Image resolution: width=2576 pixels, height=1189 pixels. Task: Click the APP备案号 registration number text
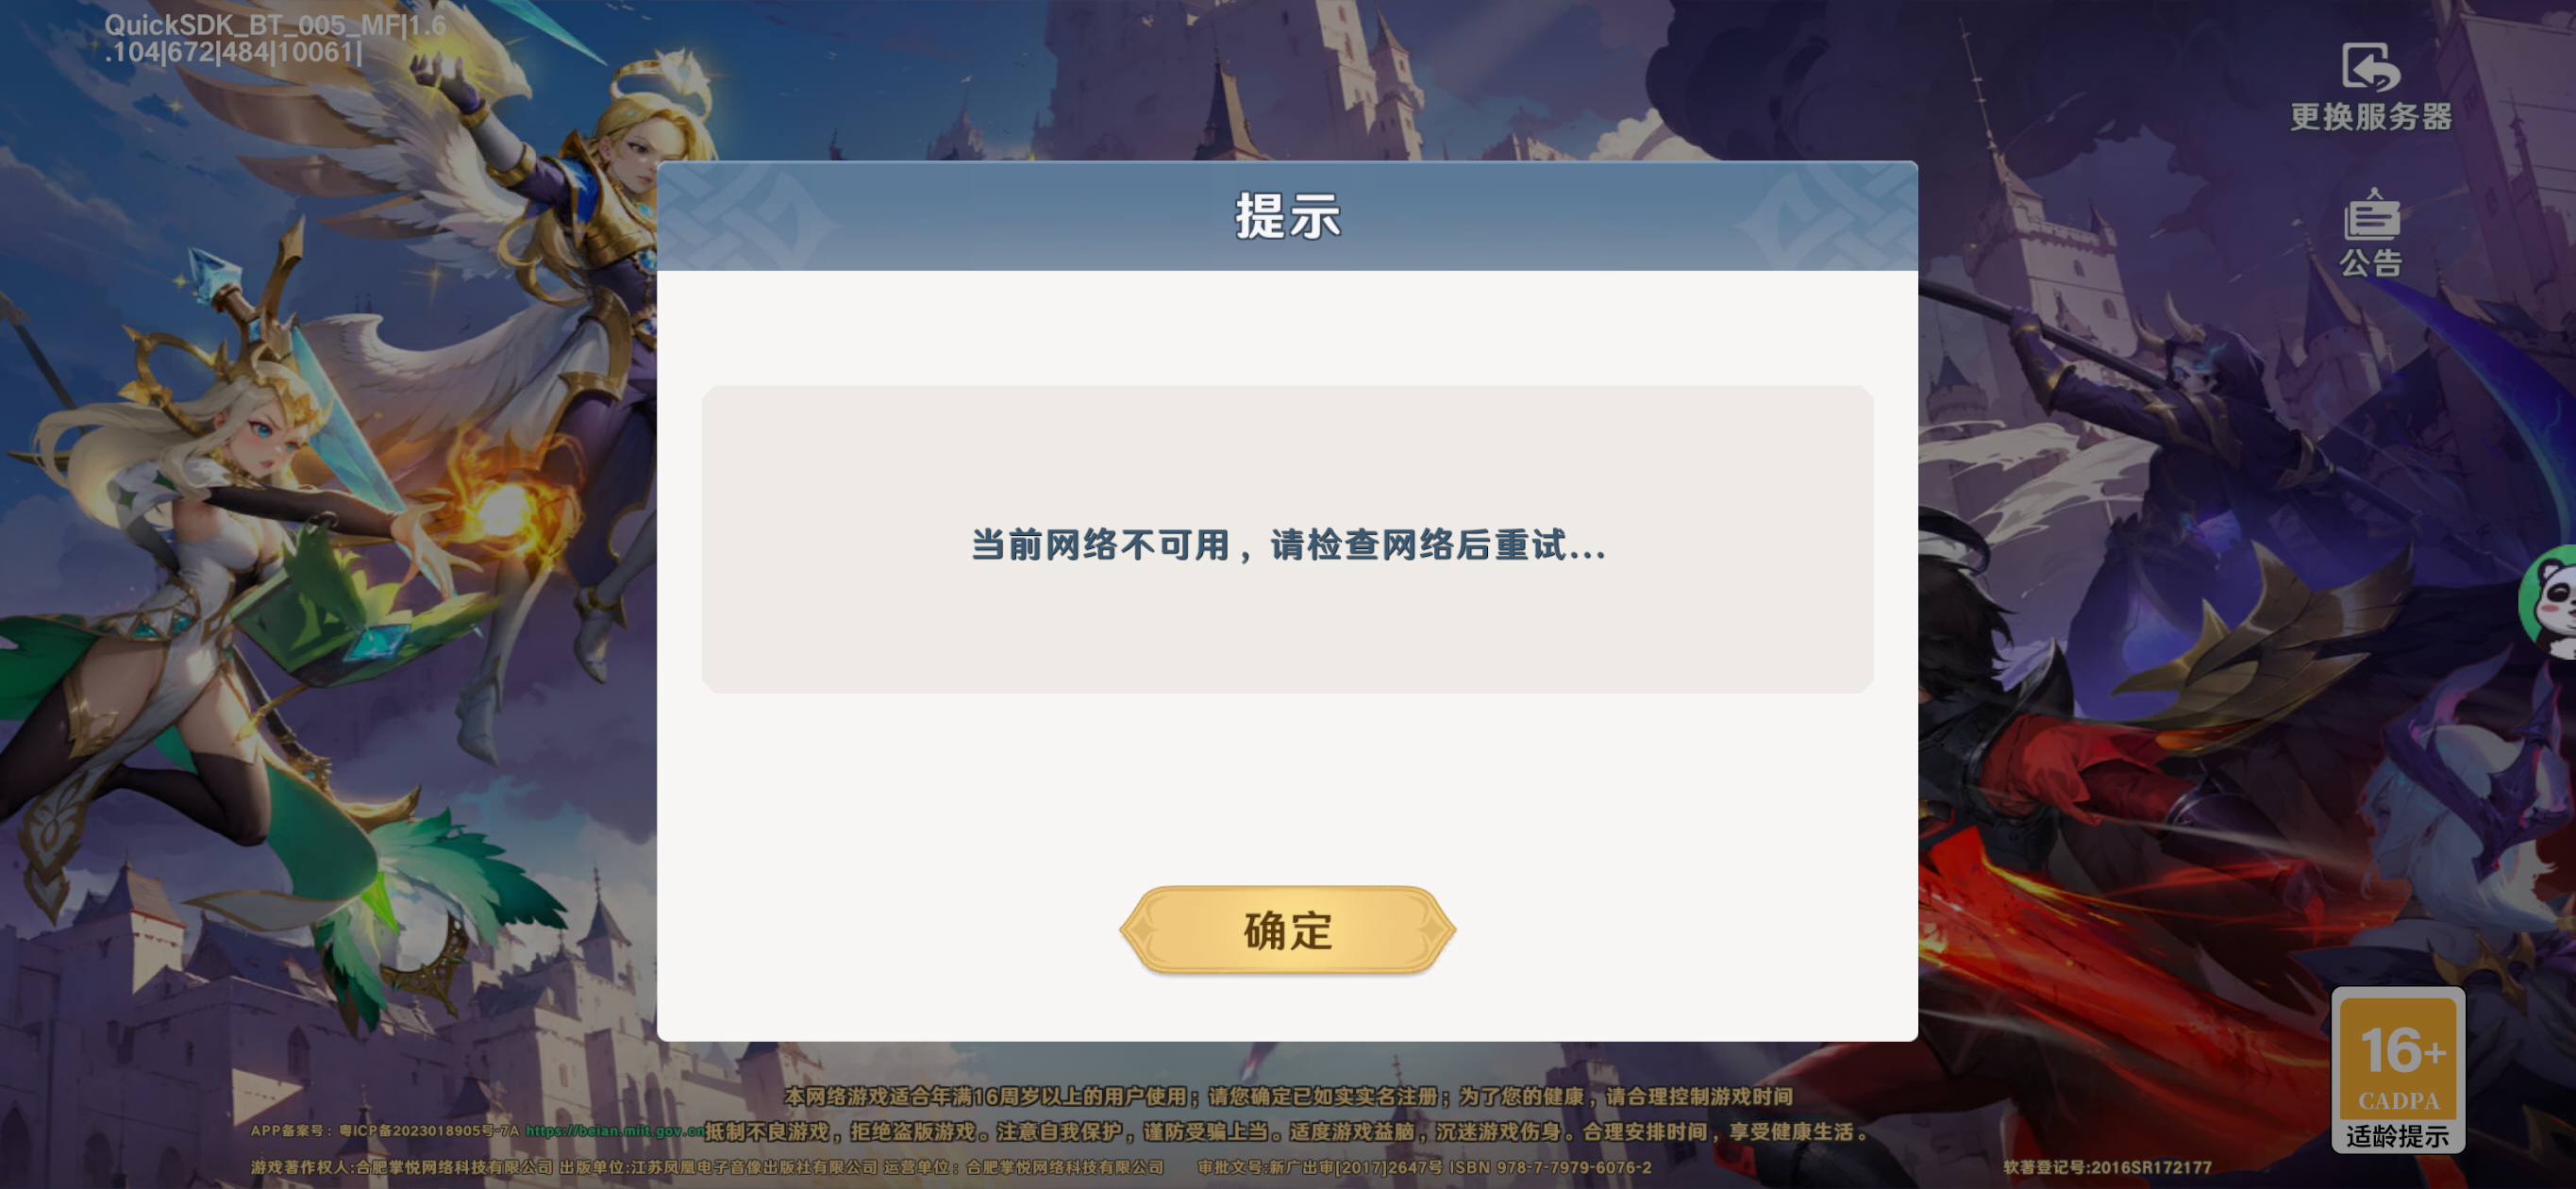[385, 1131]
